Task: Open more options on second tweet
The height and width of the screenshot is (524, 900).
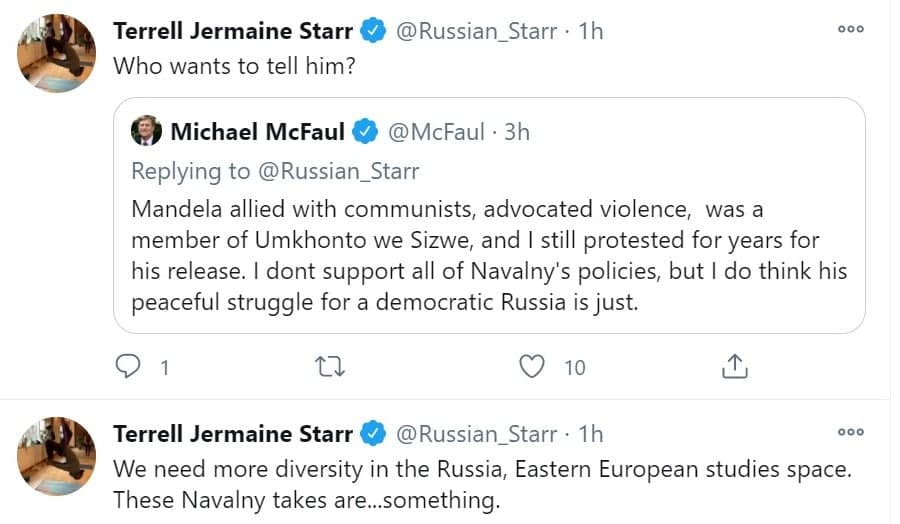Action: pos(850,433)
